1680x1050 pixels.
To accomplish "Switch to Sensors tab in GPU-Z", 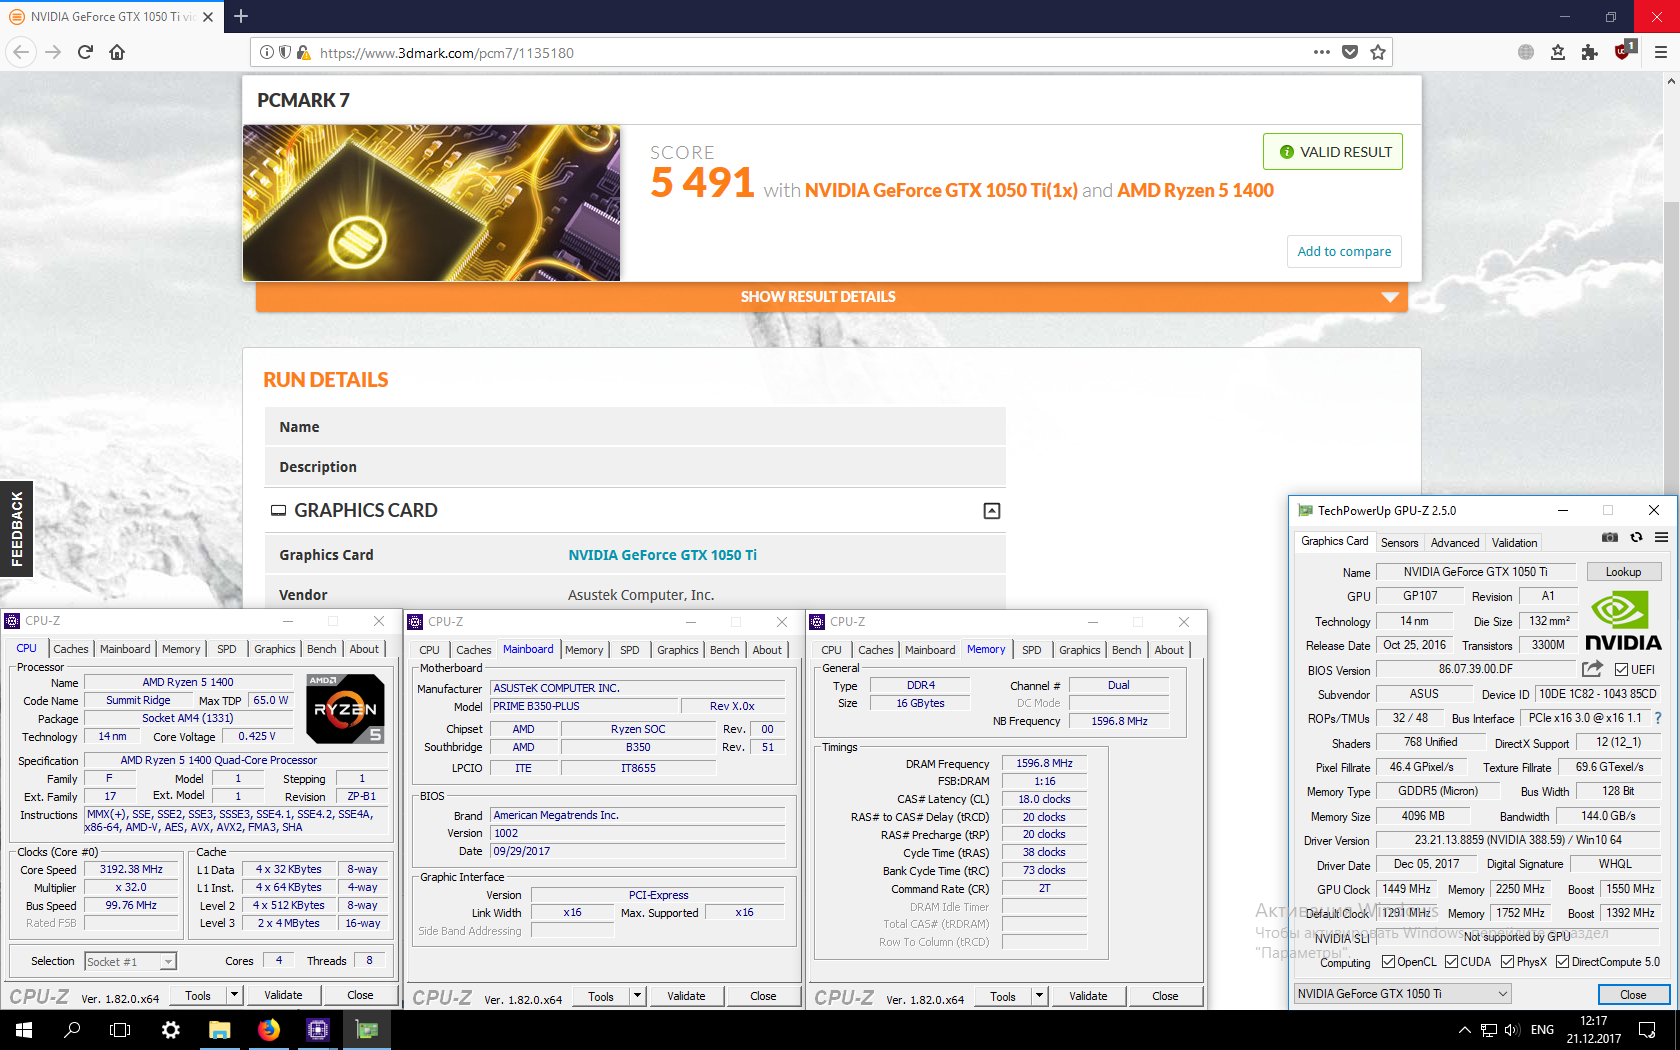I will [x=1400, y=543].
